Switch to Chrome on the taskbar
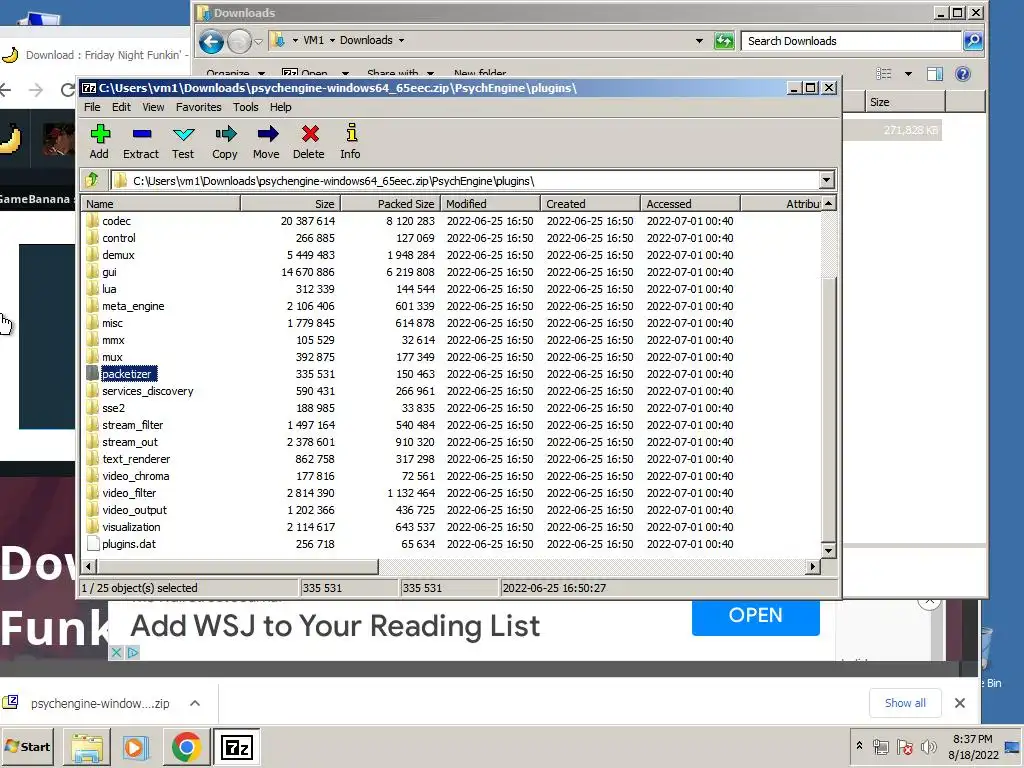 point(186,747)
